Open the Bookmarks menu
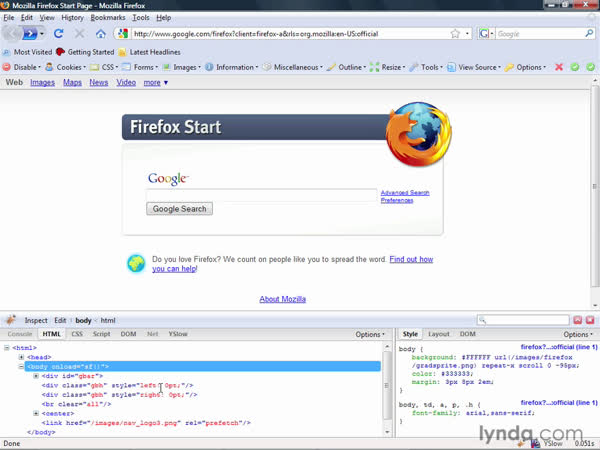The width and height of the screenshot is (600, 450). point(107,17)
